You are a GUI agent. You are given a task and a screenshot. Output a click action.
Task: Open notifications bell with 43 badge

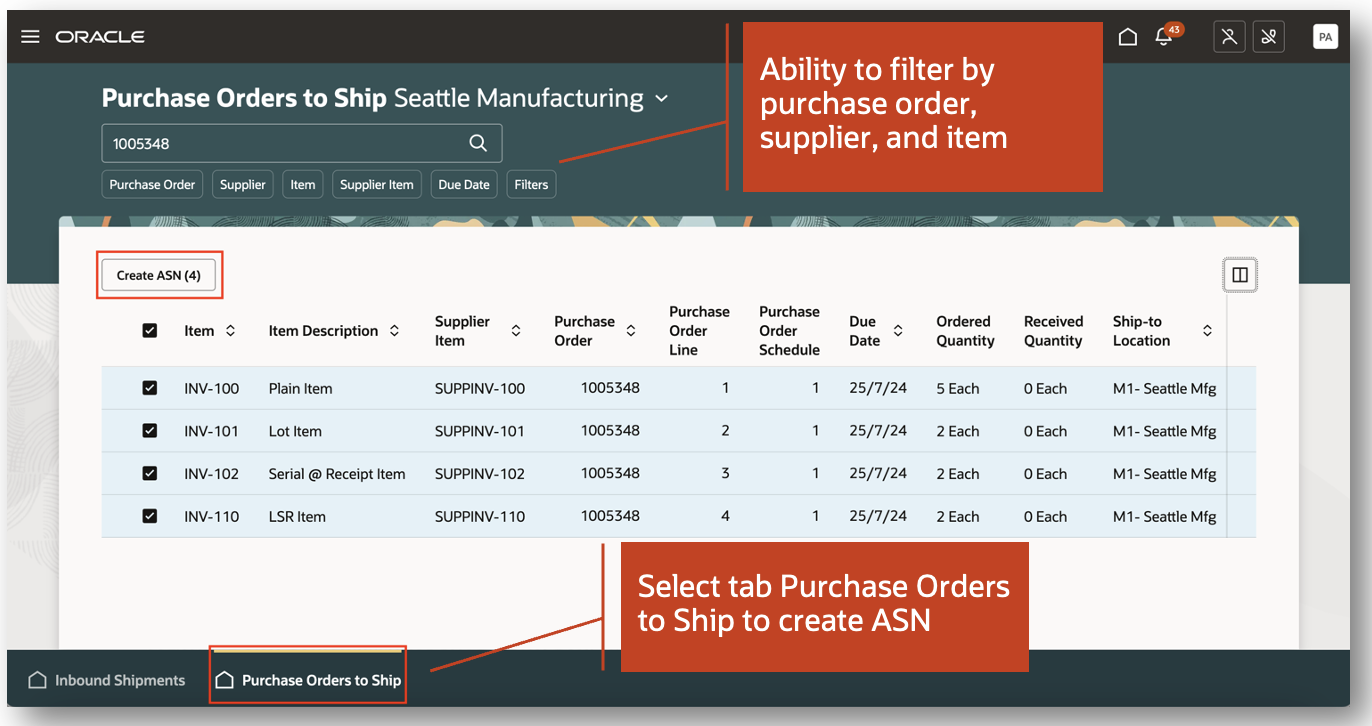pyautogui.click(x=1163, y=37)
